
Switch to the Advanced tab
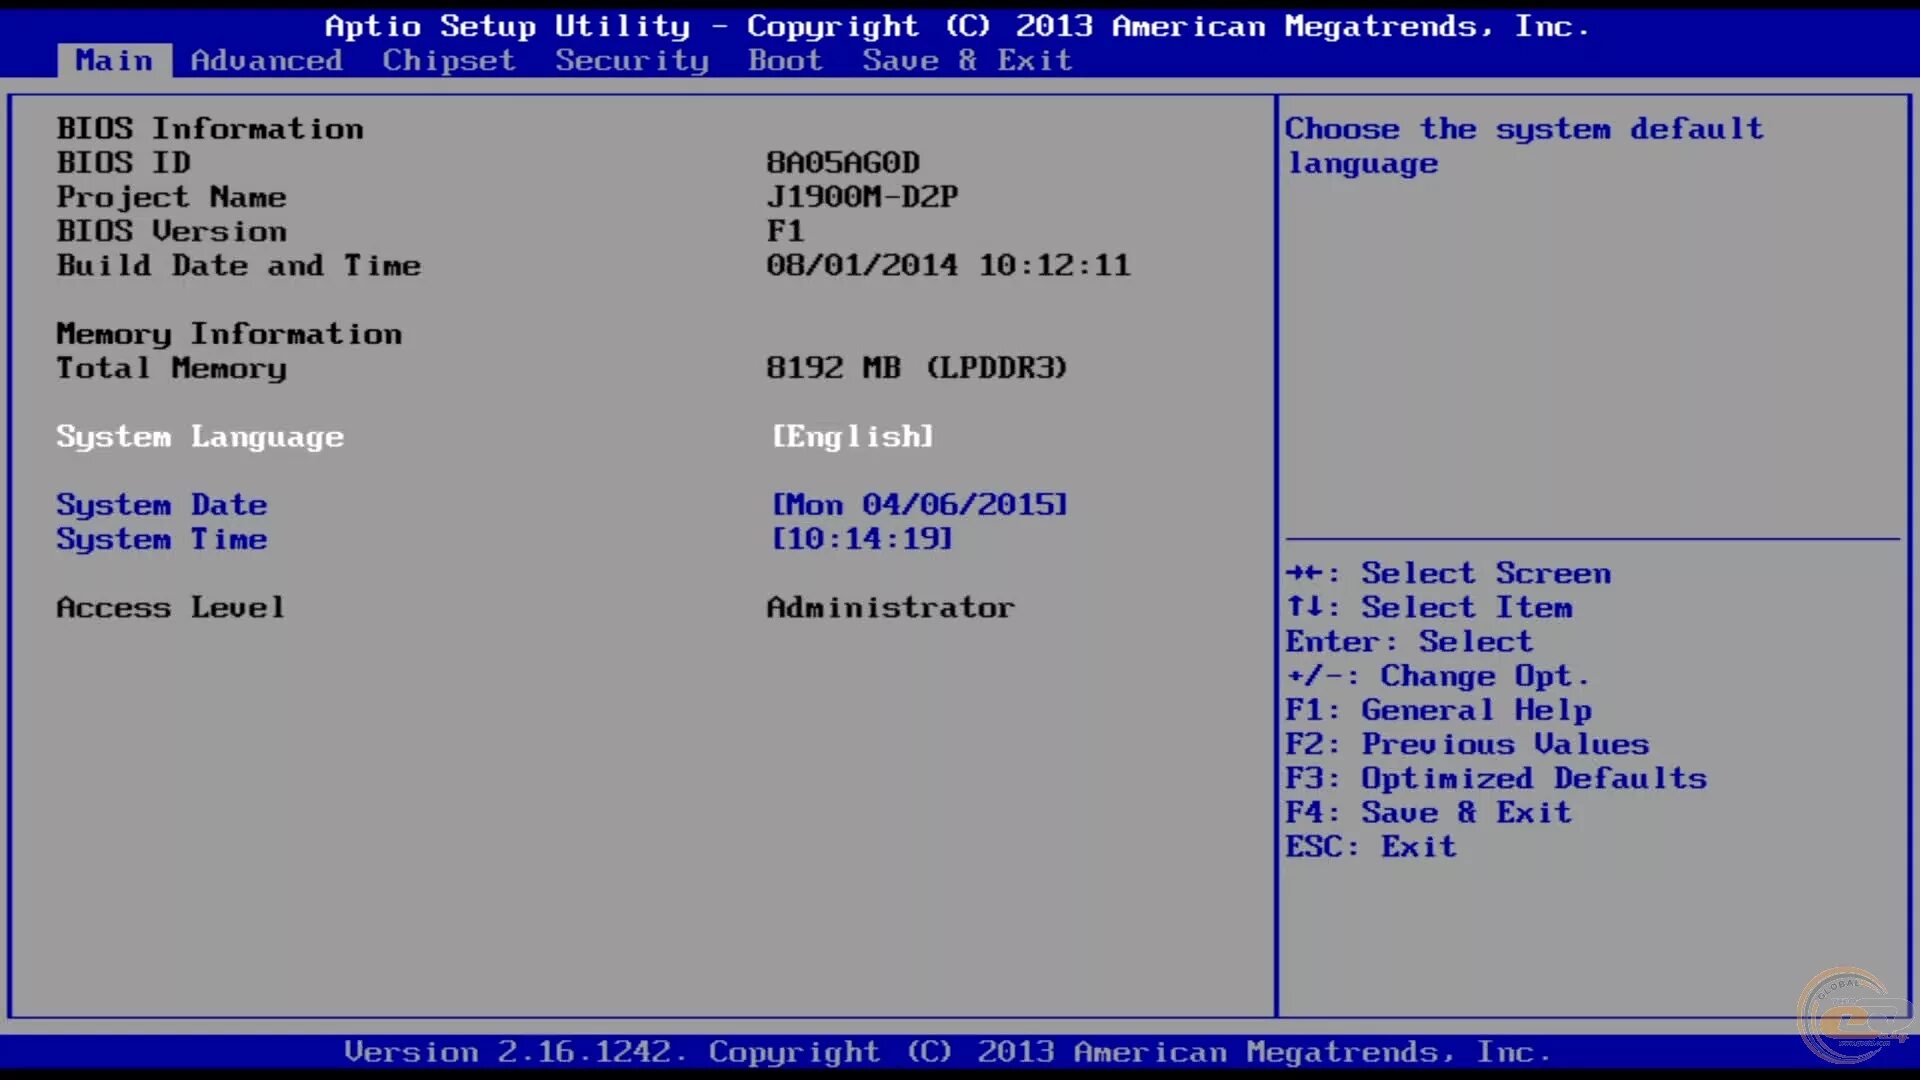pyautogui.click(x=266, y=60)
